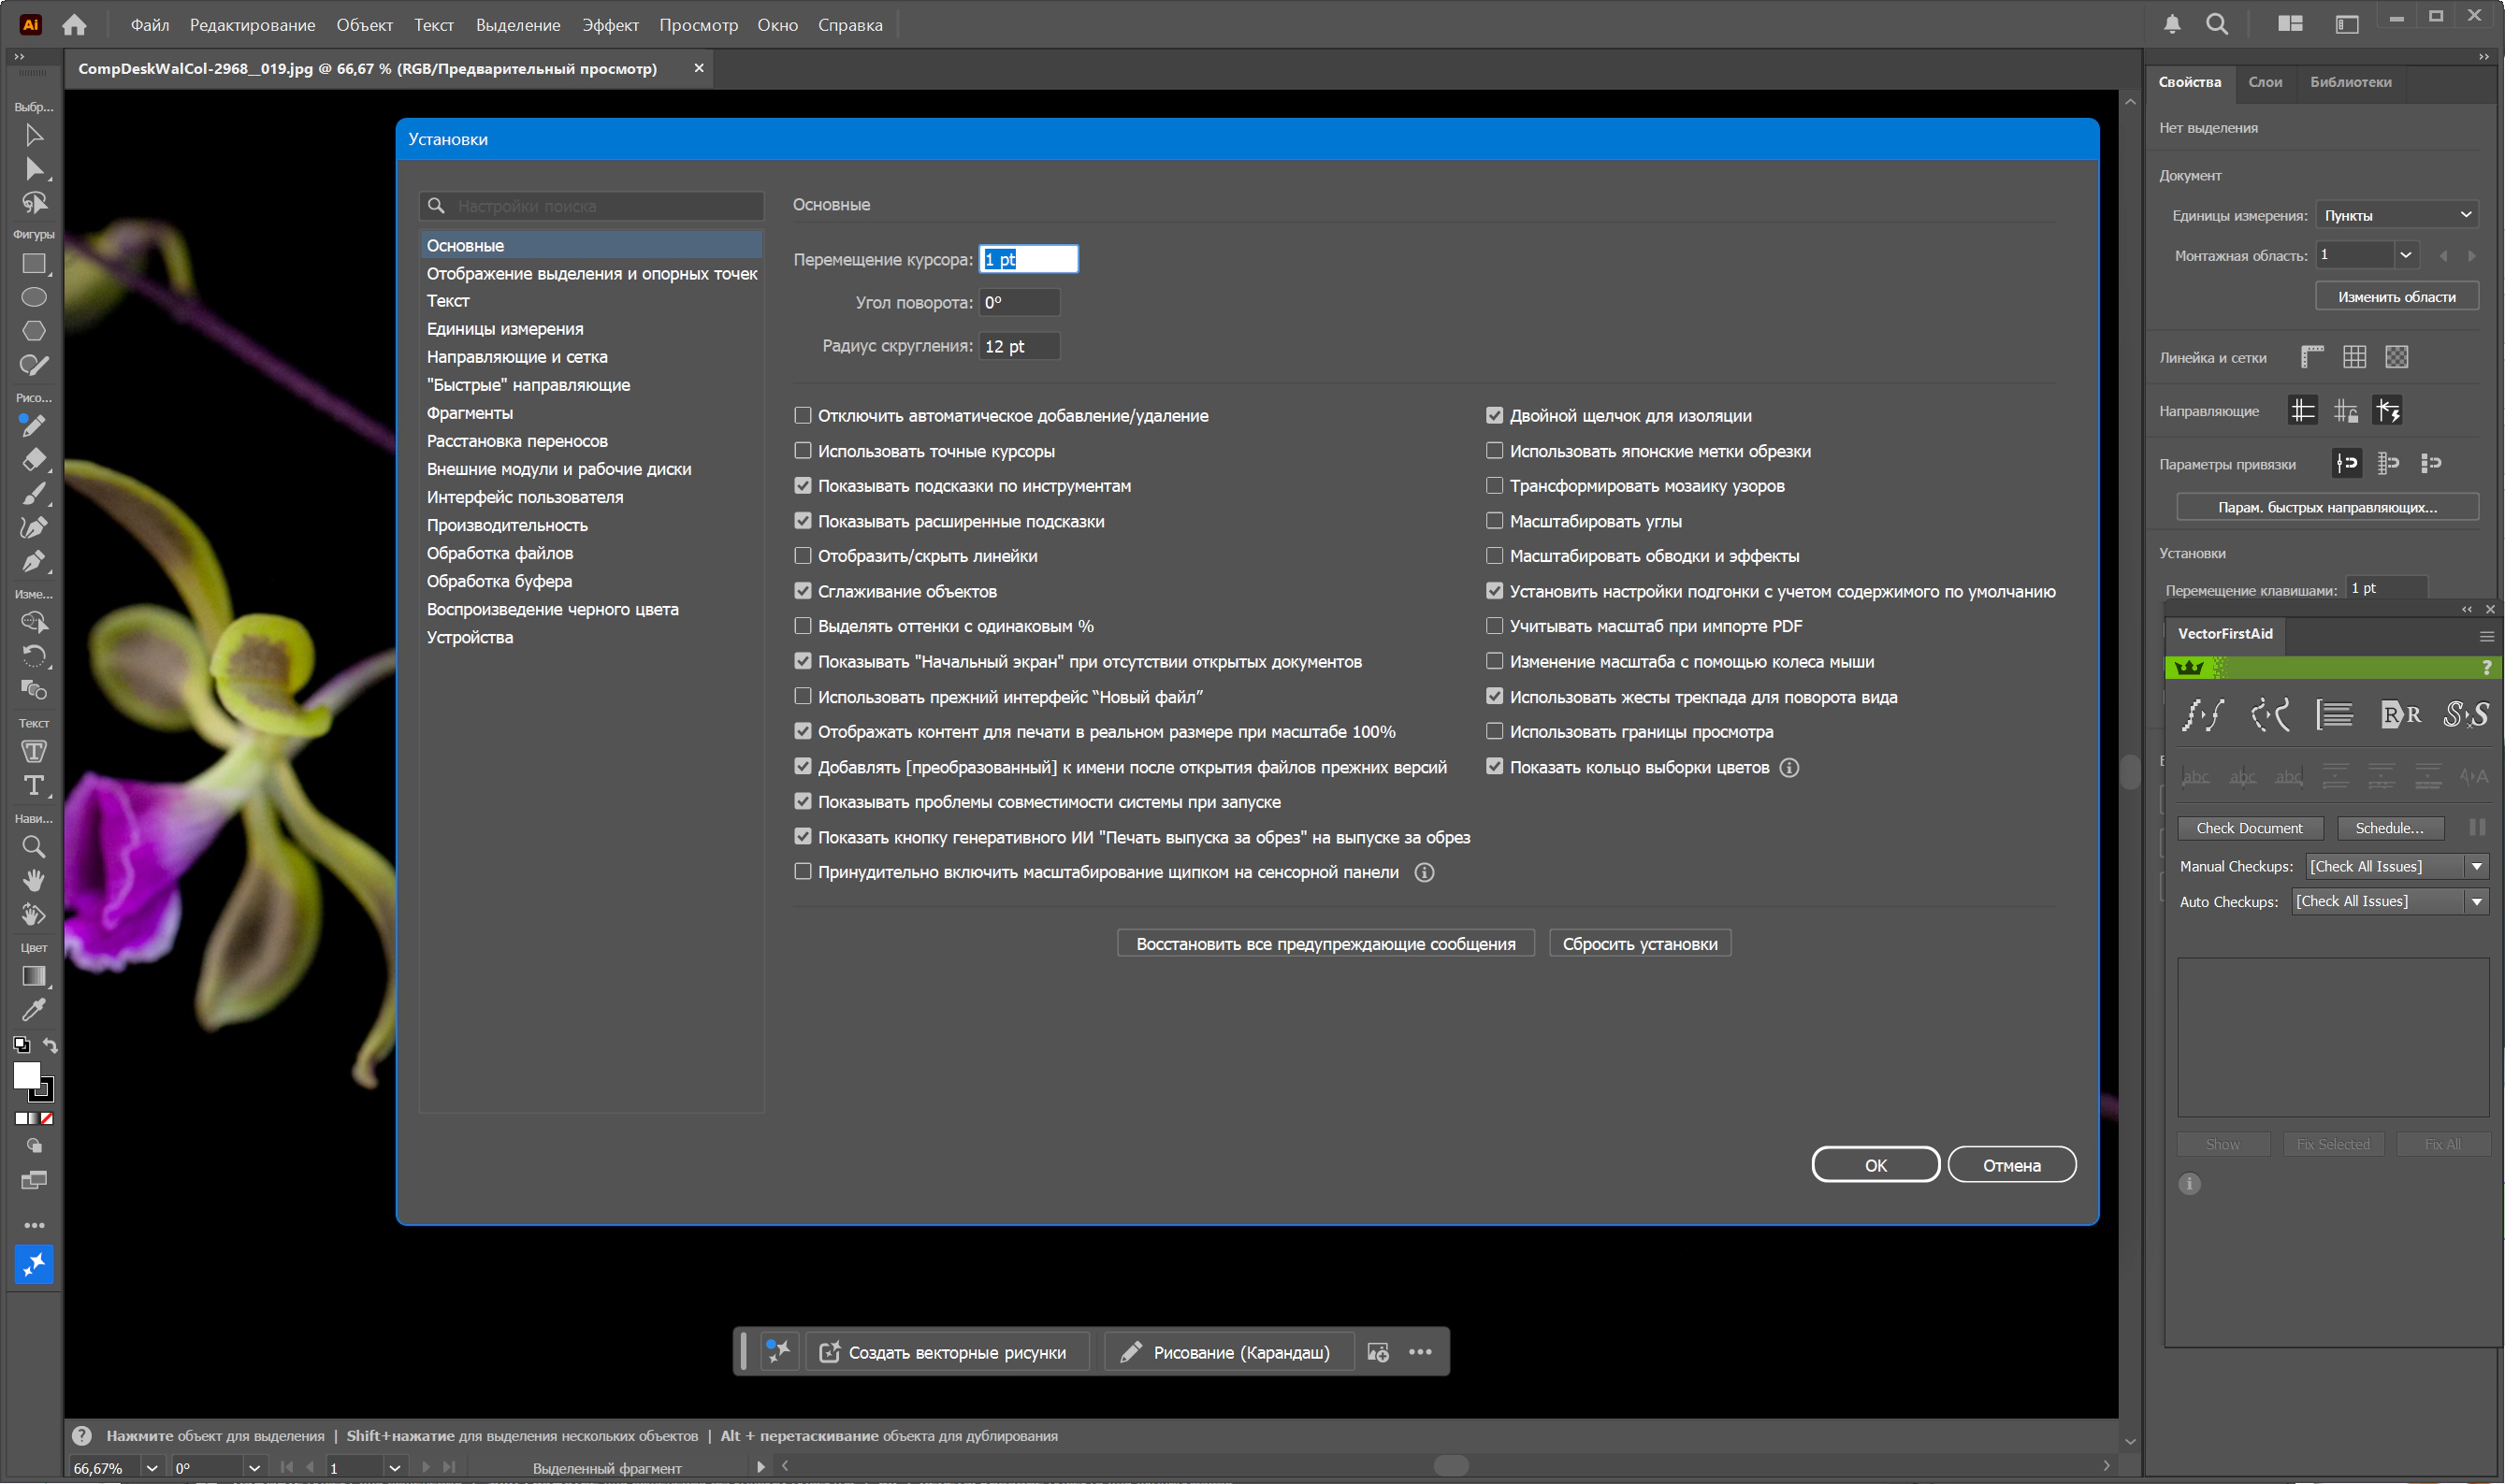Enable 'Масштабировать углы' checkbox
Screen dimensions: 2505x1484
pos(1494,521)
